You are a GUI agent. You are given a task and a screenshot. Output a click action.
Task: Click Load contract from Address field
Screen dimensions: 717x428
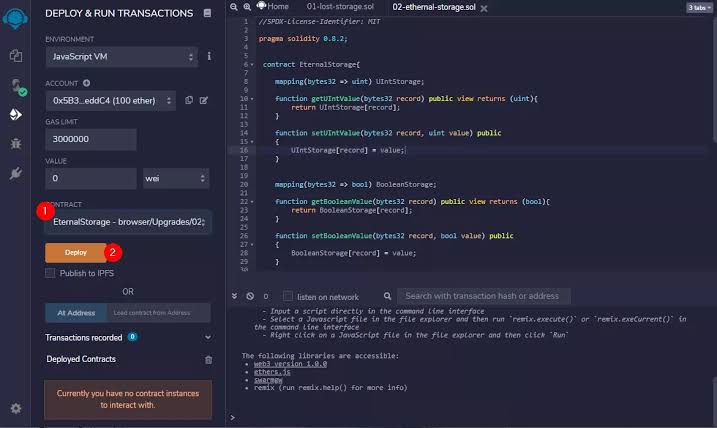(x=158, y=313)
